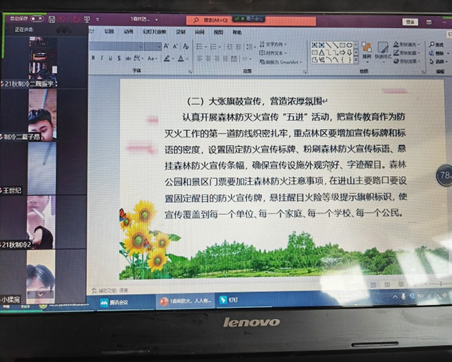Open Line Spacing dropdown
Screen dimensions: 452x362
[x=250, y=47]
